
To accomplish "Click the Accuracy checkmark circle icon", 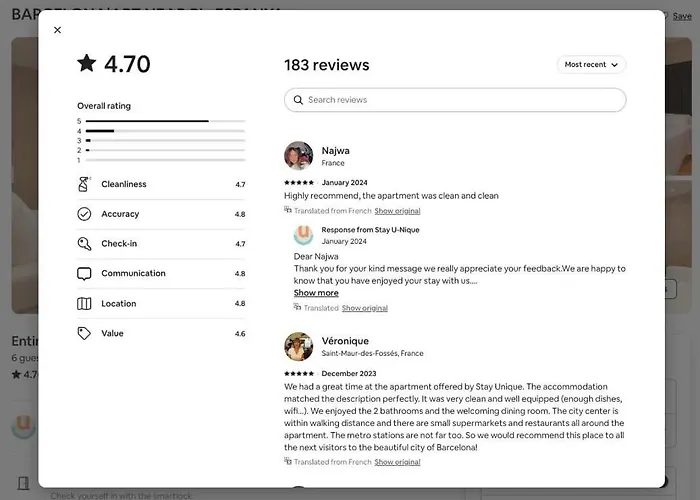I will click(x=84, y=214).
